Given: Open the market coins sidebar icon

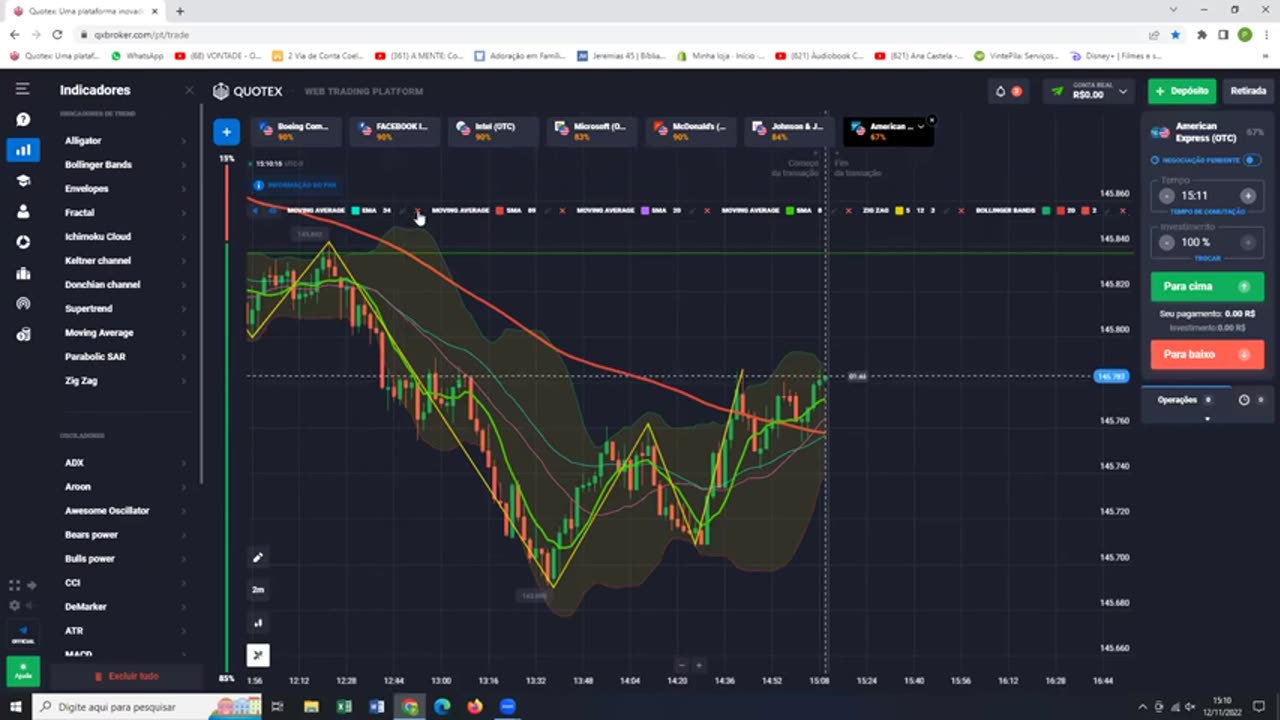Looking at the screenshot, I should [x=23, y=335].
